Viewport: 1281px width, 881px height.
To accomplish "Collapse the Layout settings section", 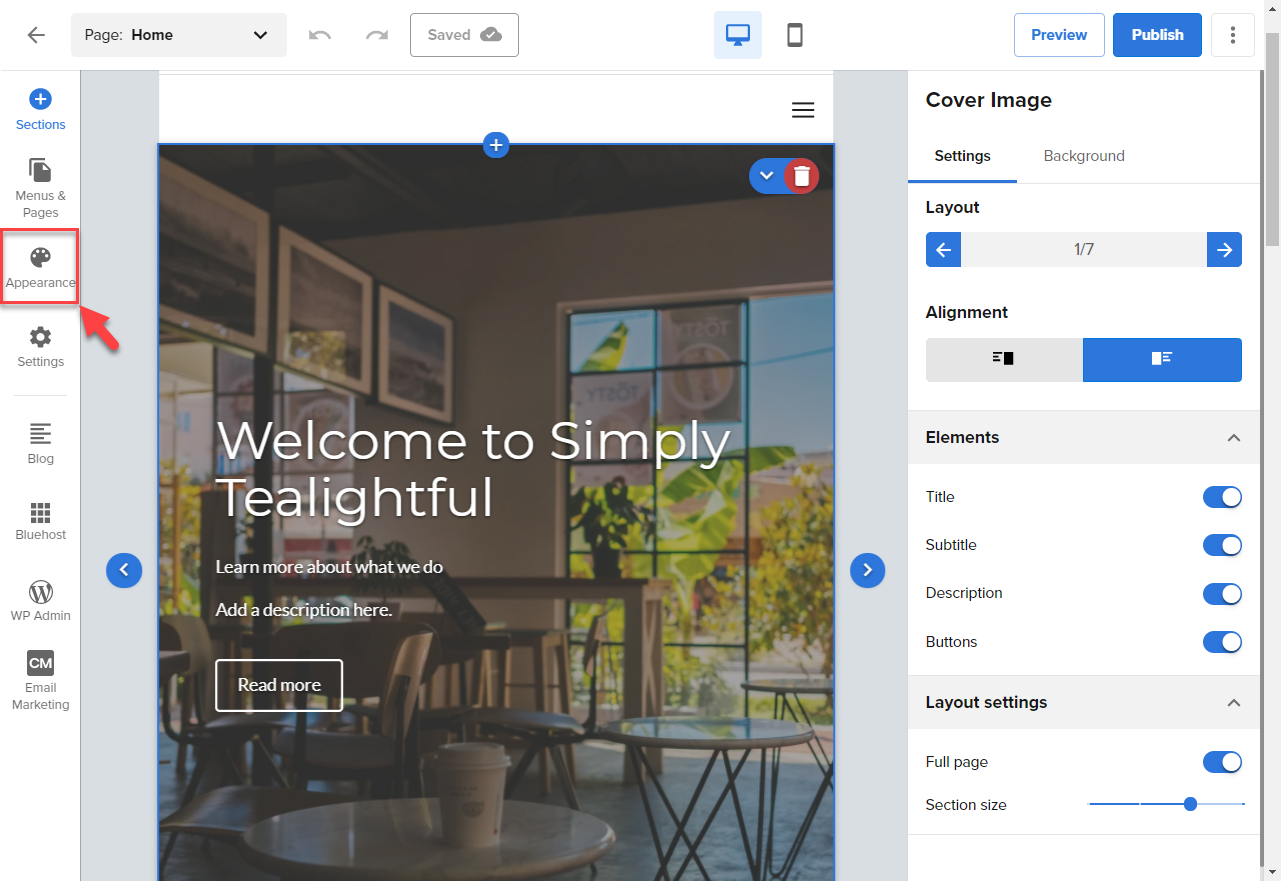I will tap(1233, 703).
